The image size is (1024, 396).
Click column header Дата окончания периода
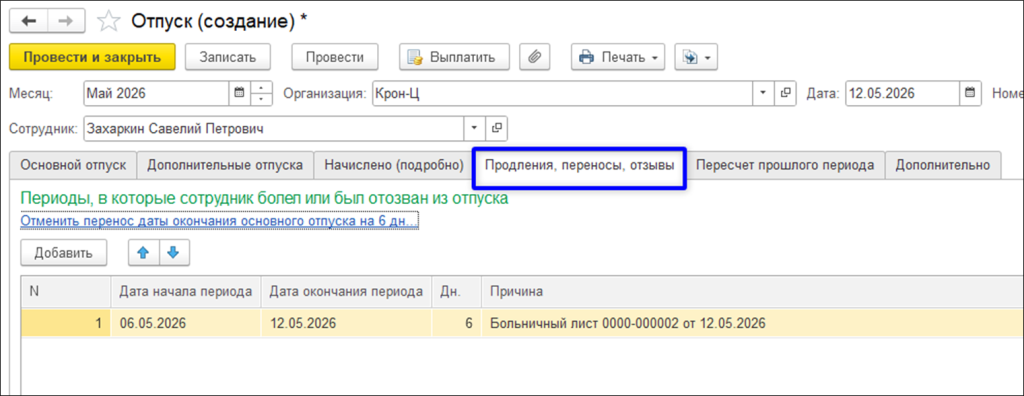[346, 291]
